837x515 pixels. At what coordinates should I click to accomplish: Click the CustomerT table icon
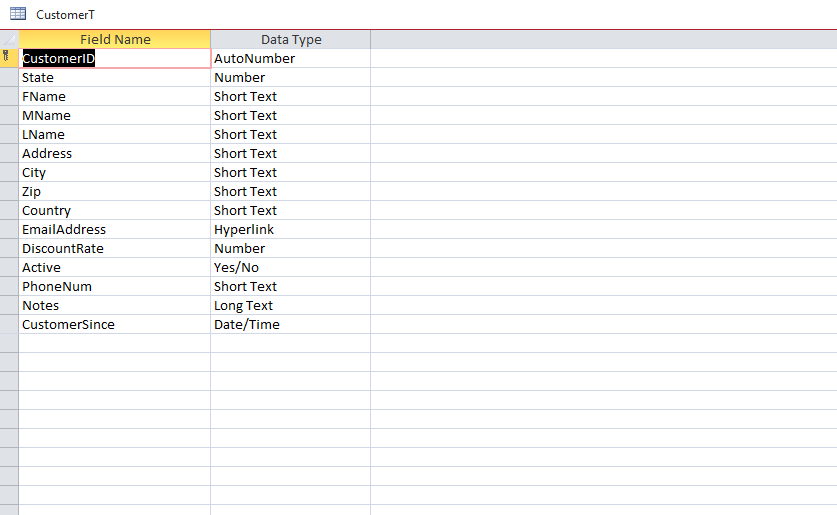pos(18,14)
